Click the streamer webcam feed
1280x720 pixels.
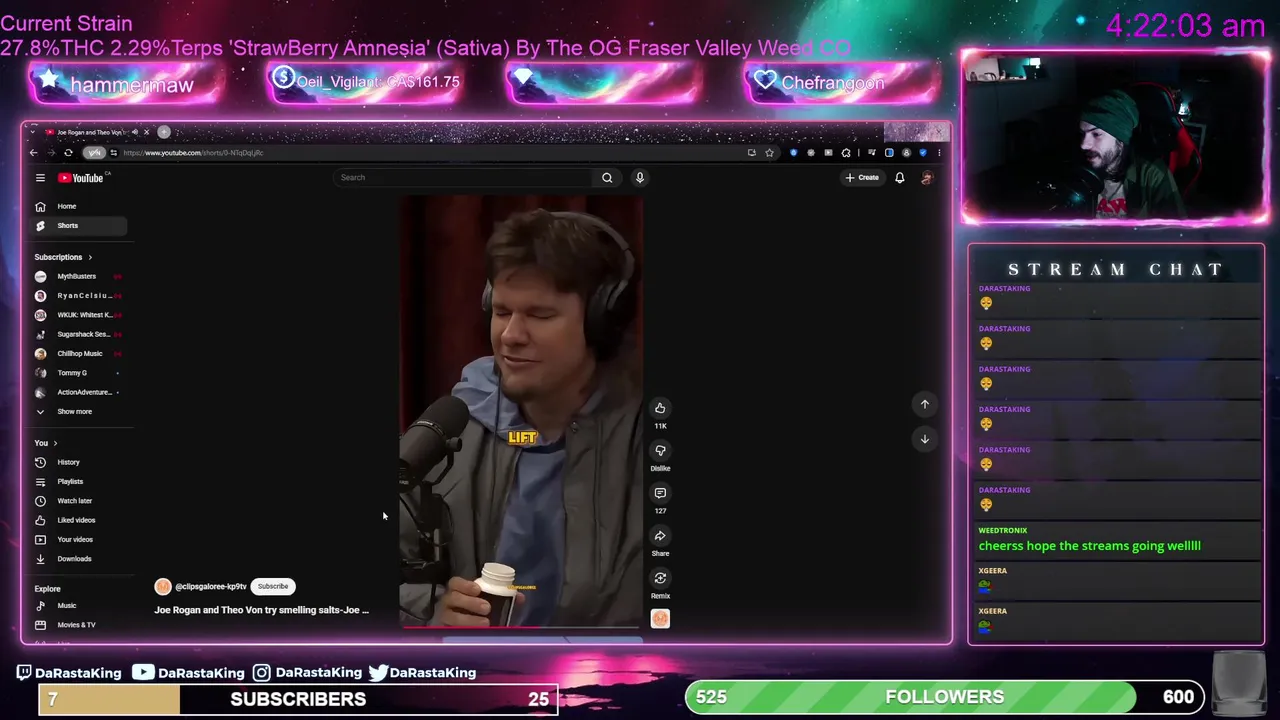coord(1115,138)
